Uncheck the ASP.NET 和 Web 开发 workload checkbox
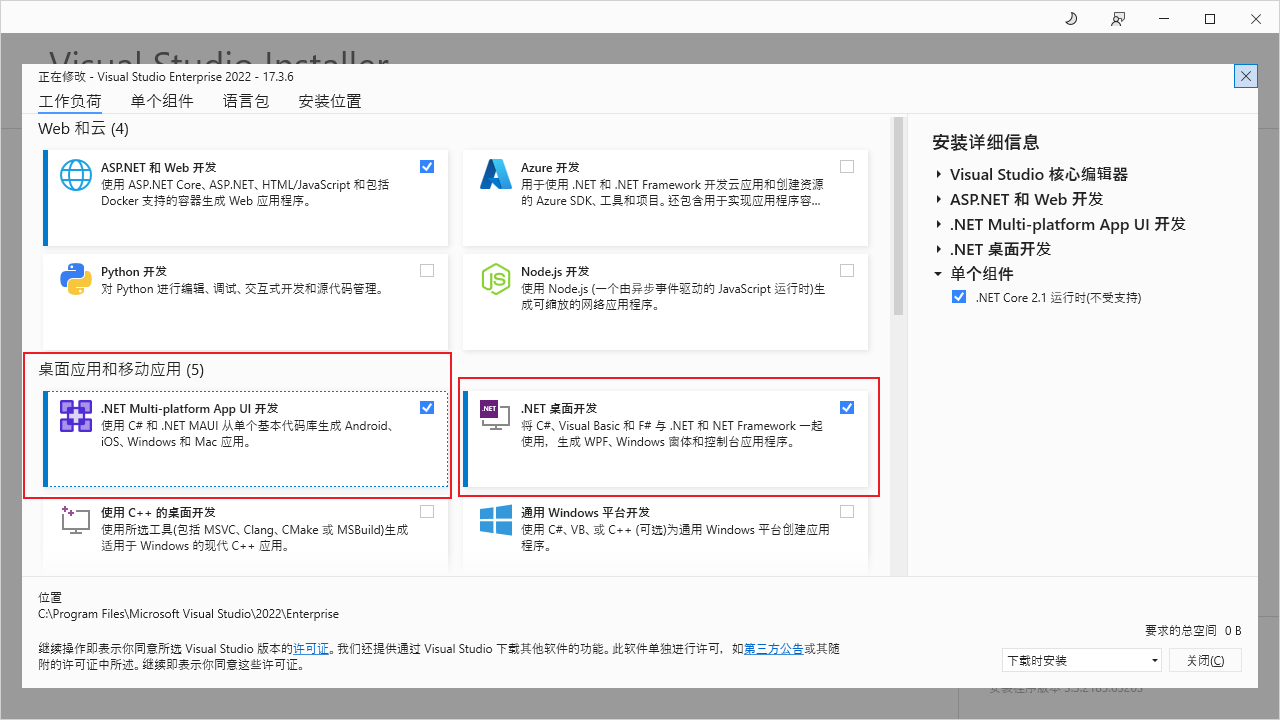The width and height of the screenshot is (1280, 720). click(427, 166)
